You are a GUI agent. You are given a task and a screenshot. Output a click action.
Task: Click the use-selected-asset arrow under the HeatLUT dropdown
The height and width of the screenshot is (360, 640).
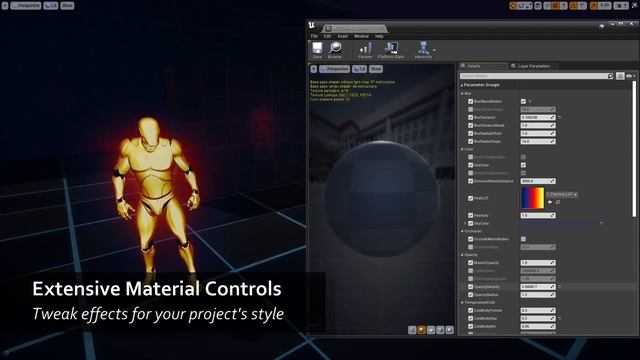coord(550,202)
